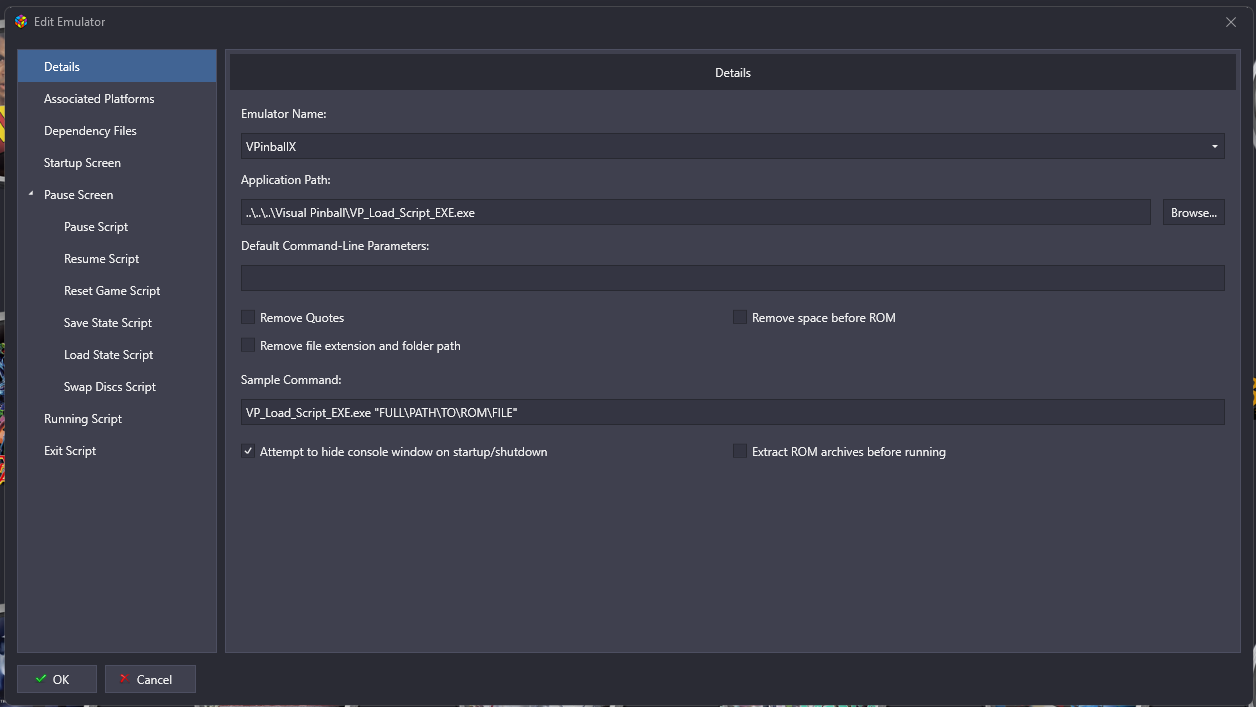1256x707 pixels.
Task: Focus the Default Command-Line Parameters field
Action: 732,278
